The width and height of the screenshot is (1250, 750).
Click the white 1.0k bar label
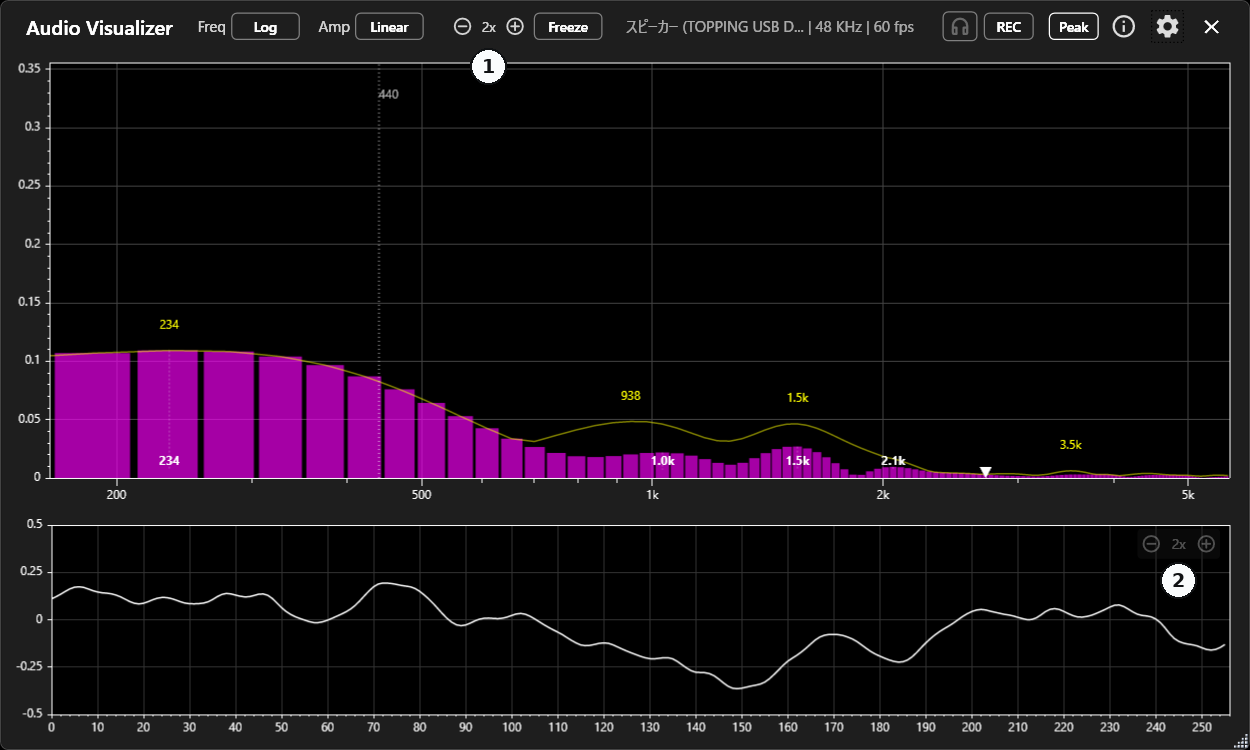click(663, 461)
